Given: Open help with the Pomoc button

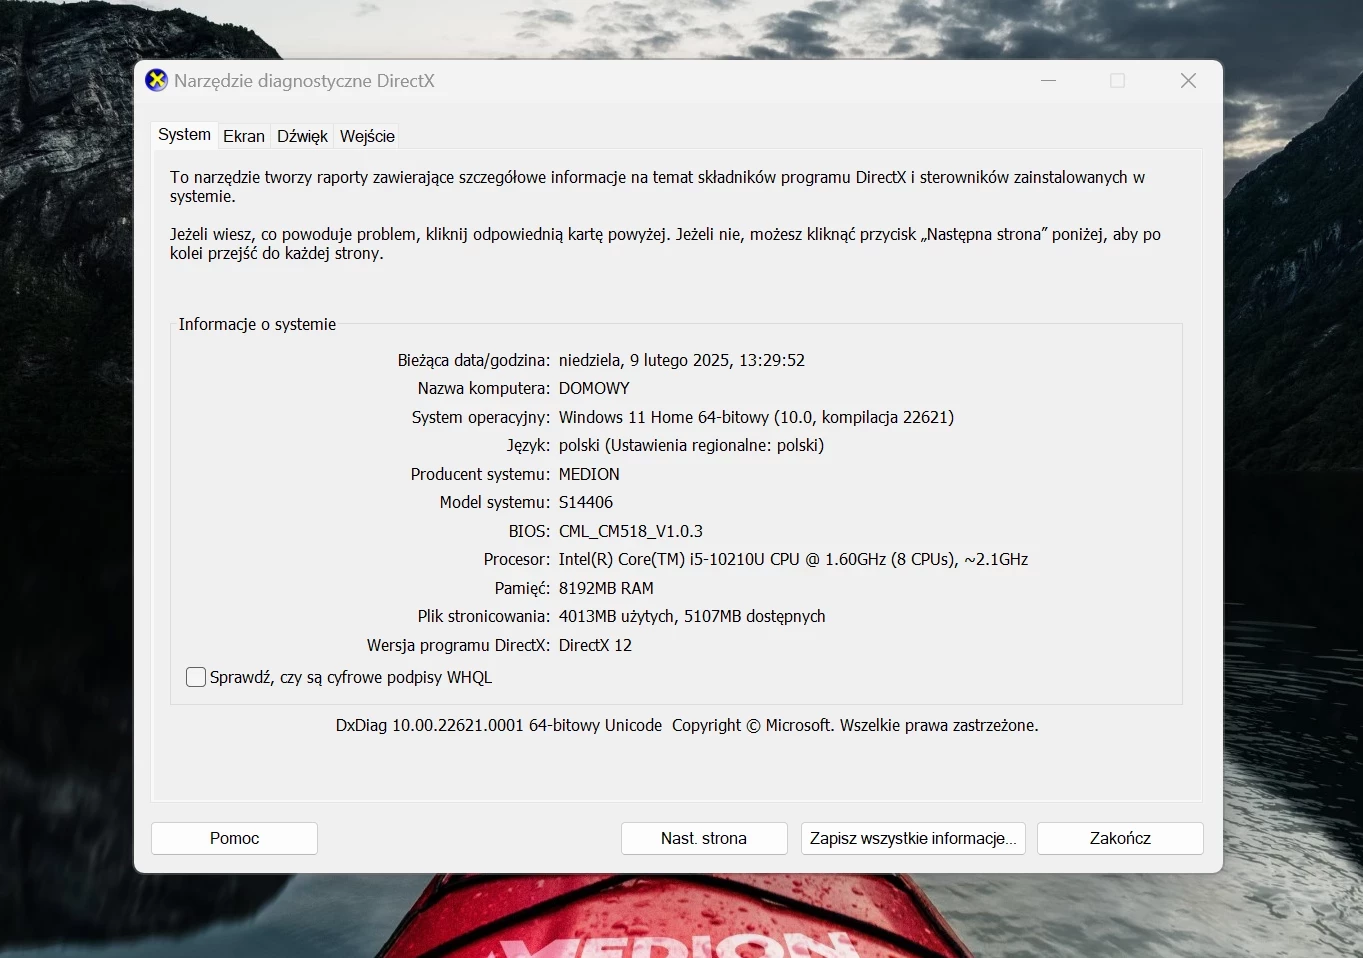Looking at the screenshot, I should tap(234, 838).
